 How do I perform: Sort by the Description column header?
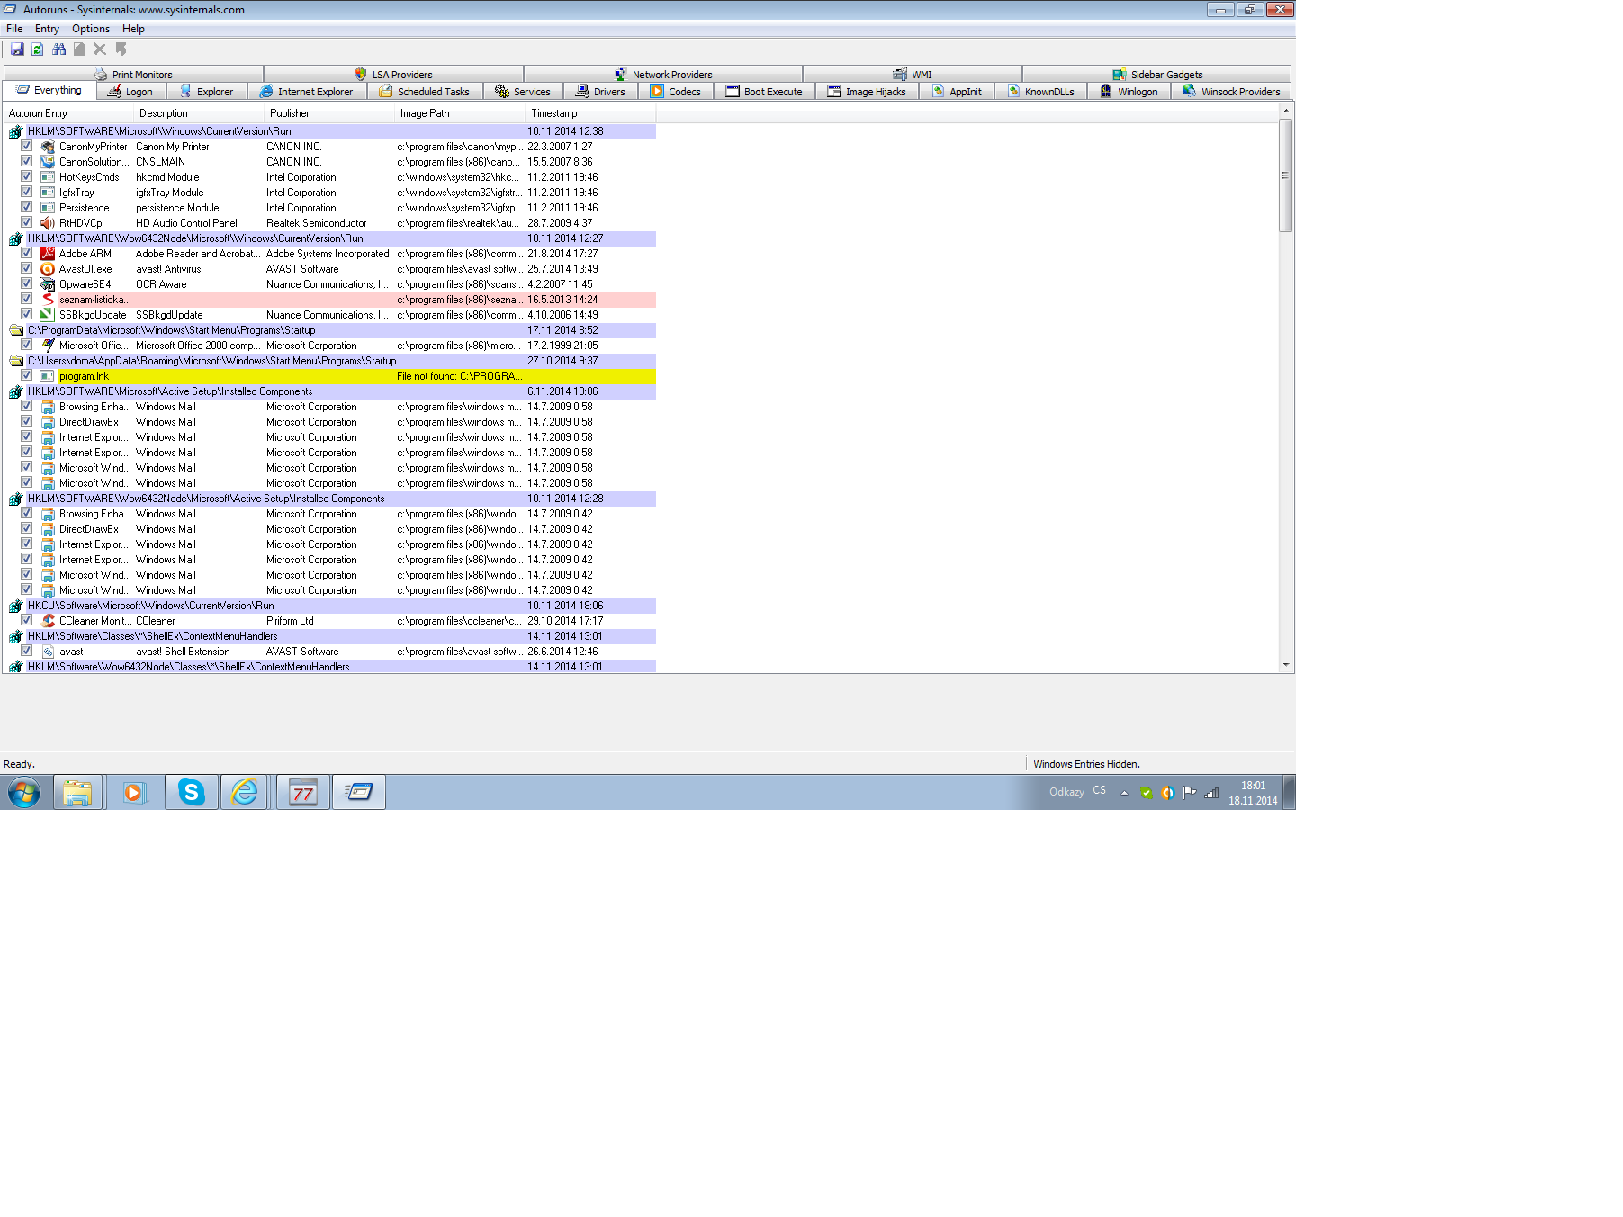(199, 113)
